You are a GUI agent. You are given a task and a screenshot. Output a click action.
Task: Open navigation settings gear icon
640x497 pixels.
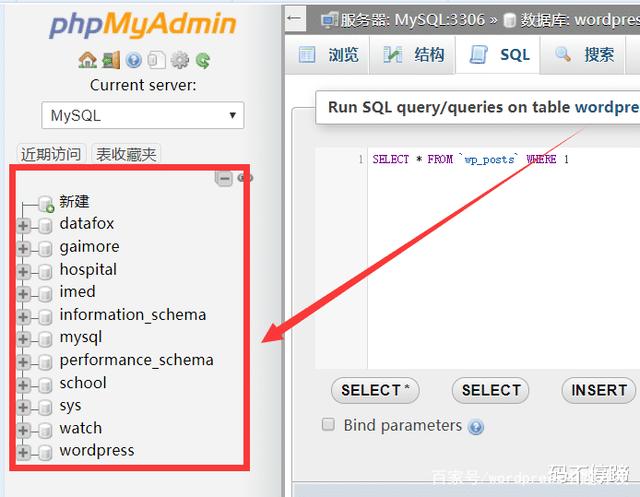[180, 60]
